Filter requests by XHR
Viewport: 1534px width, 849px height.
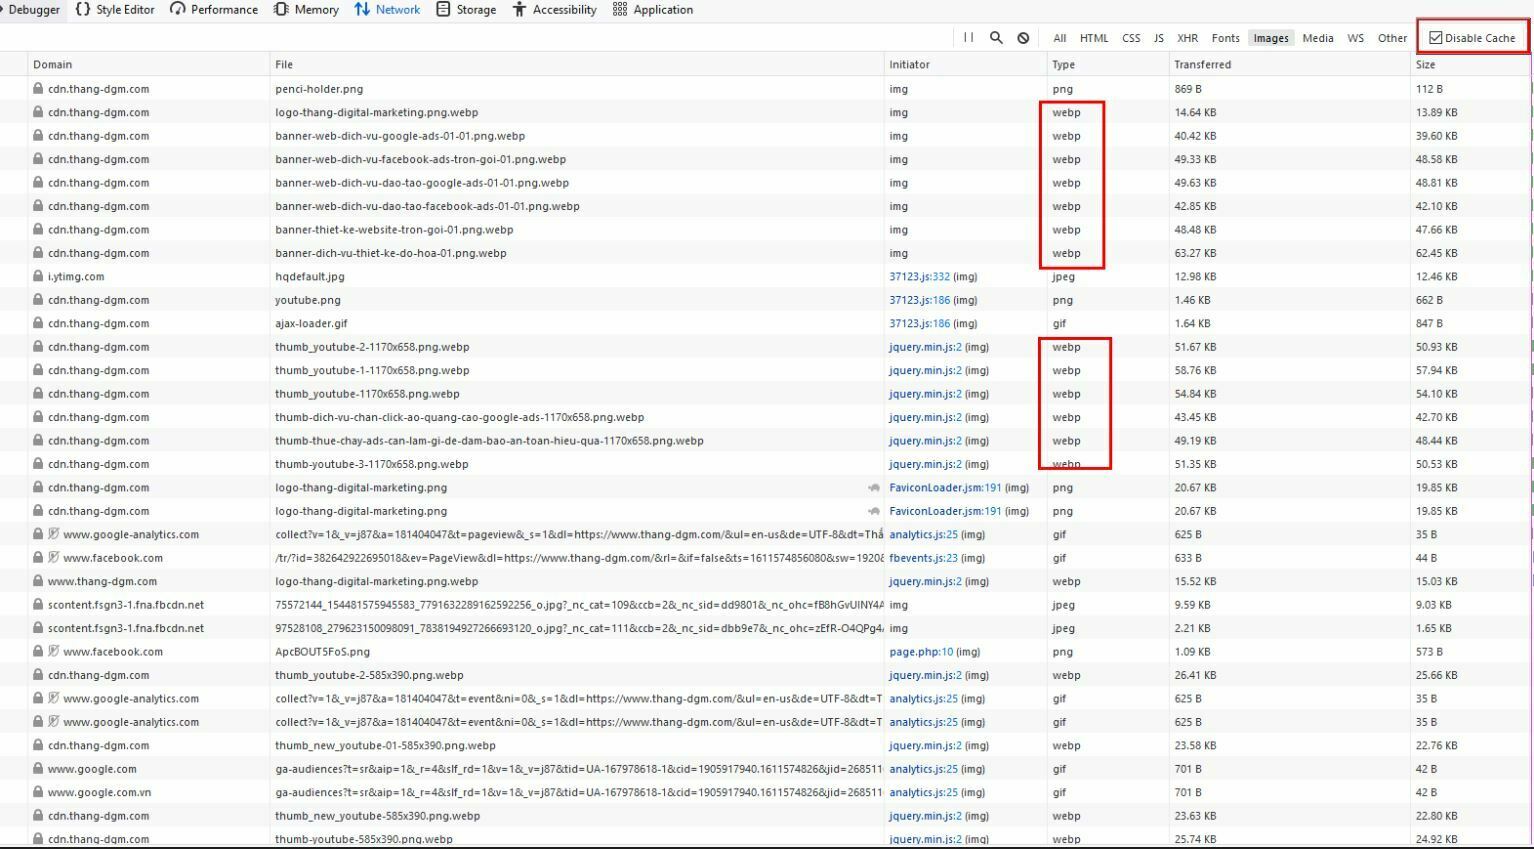point(1187,38)
